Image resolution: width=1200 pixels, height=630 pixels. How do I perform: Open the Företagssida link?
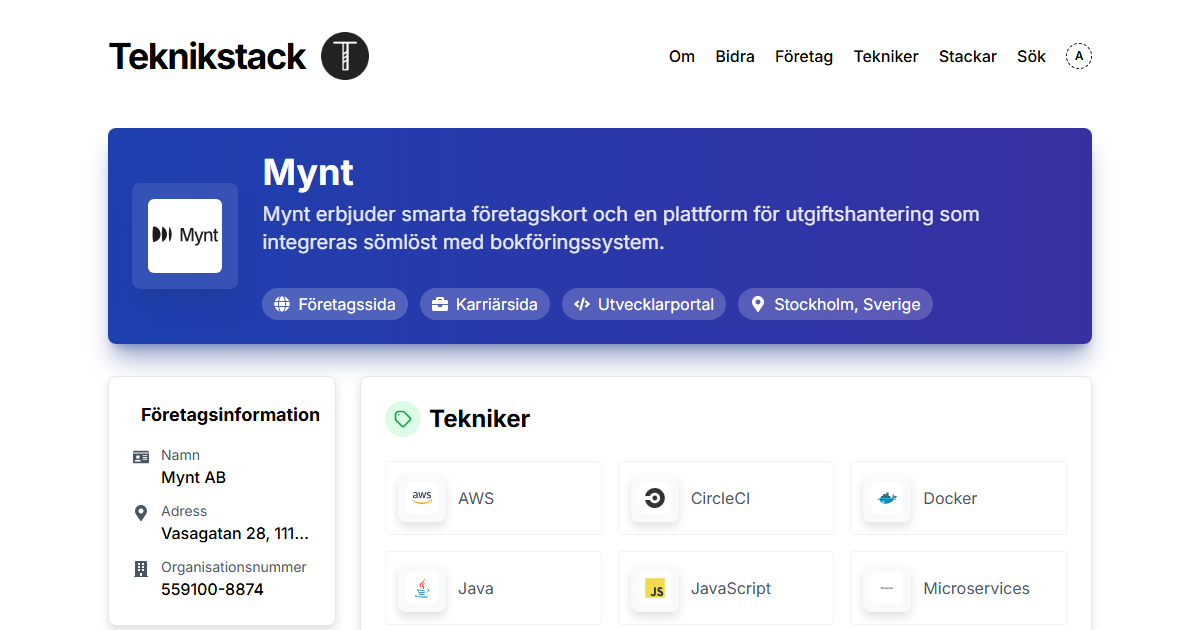(x=335, y=304)
